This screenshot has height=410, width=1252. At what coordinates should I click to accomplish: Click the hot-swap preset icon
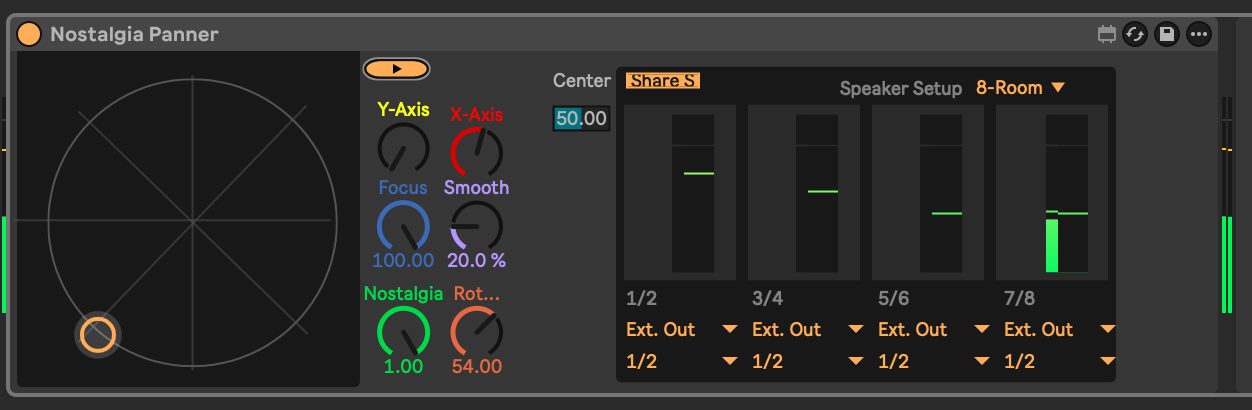pyautogui.click(x=1135, y=34)
